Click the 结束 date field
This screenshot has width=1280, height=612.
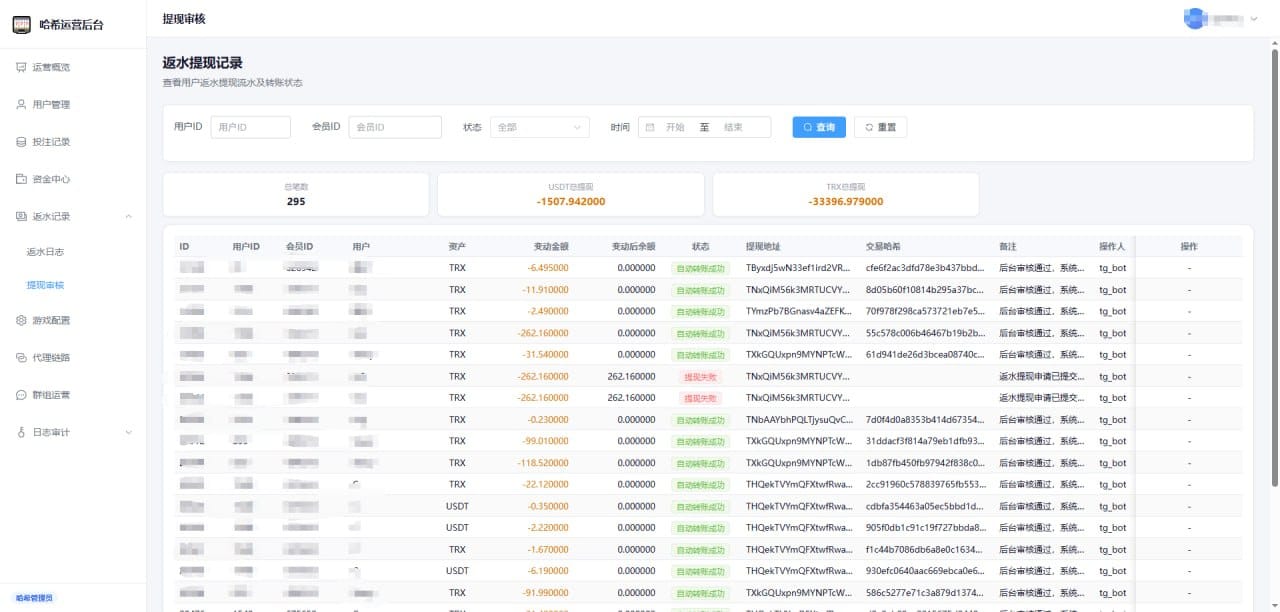click(733, 127)
